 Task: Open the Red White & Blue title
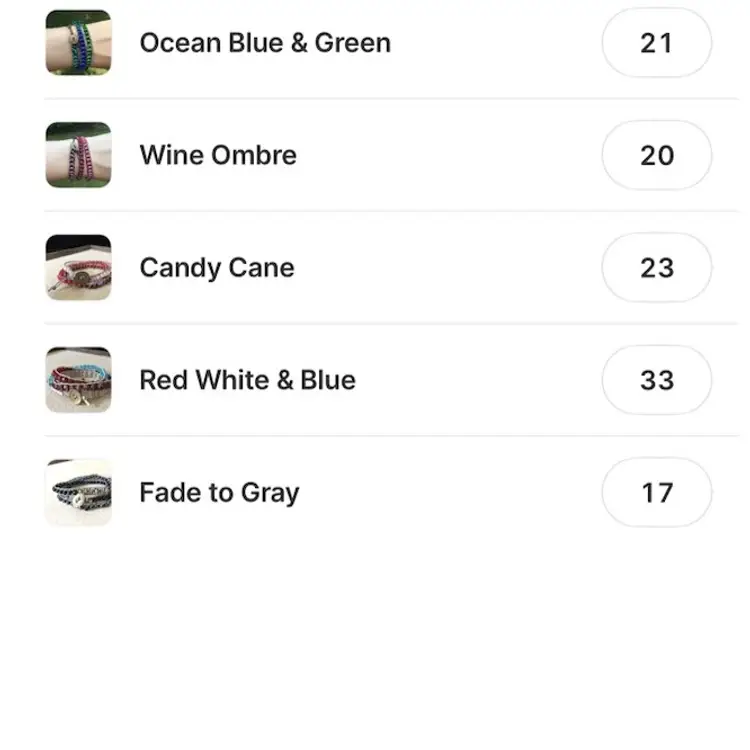(247, 380)
